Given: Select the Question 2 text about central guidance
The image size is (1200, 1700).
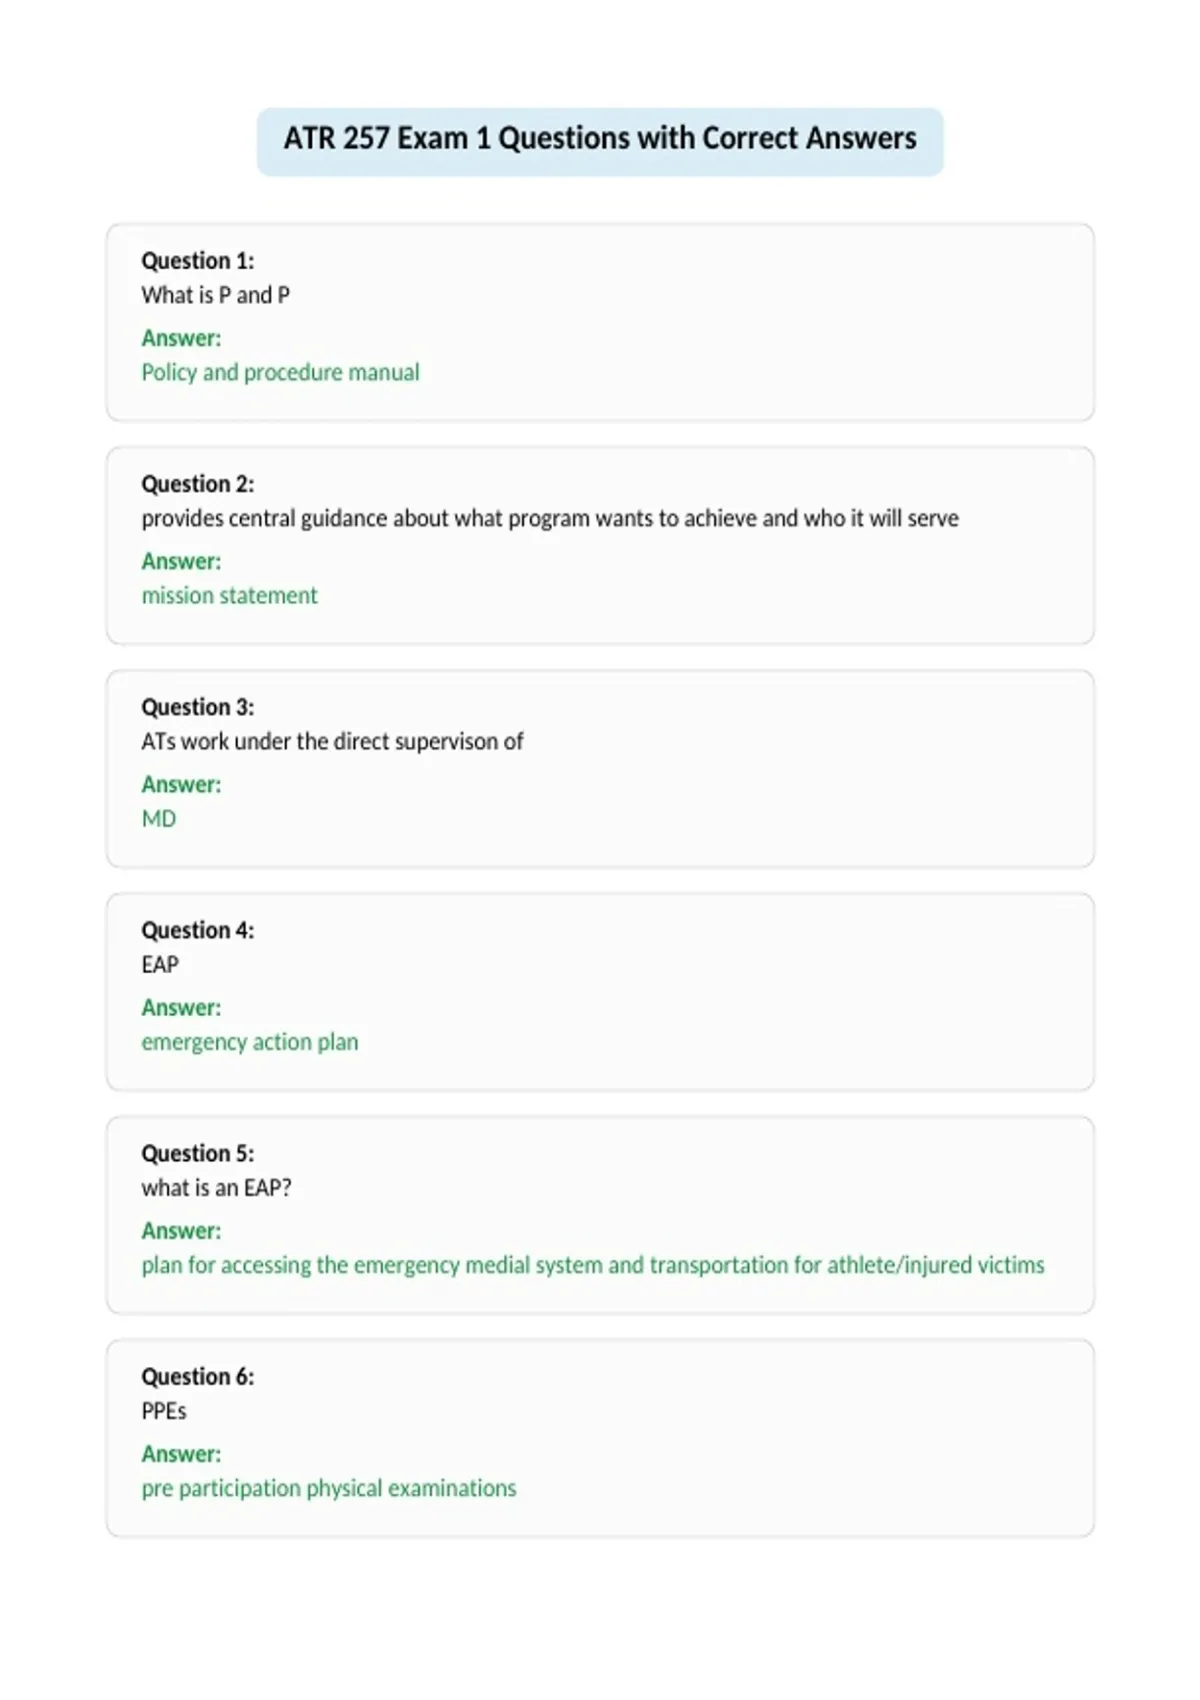Looking at the screenshot, I should pos(550,518).
